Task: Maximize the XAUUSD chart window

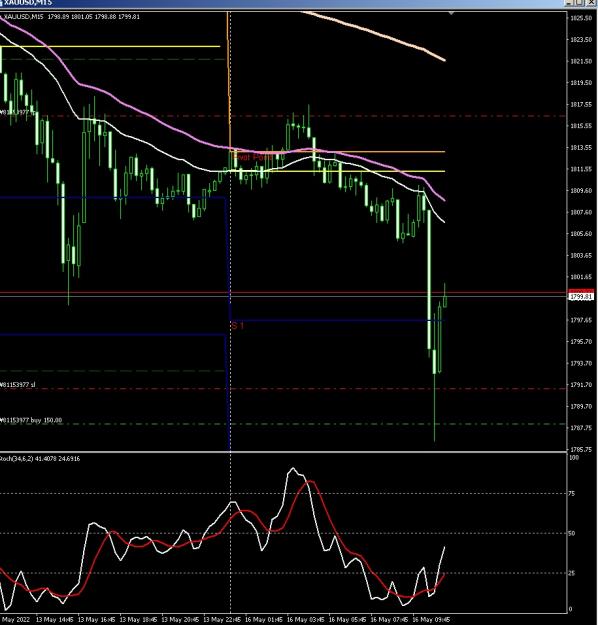Action: pyautogui.click(x=580, y=3)
